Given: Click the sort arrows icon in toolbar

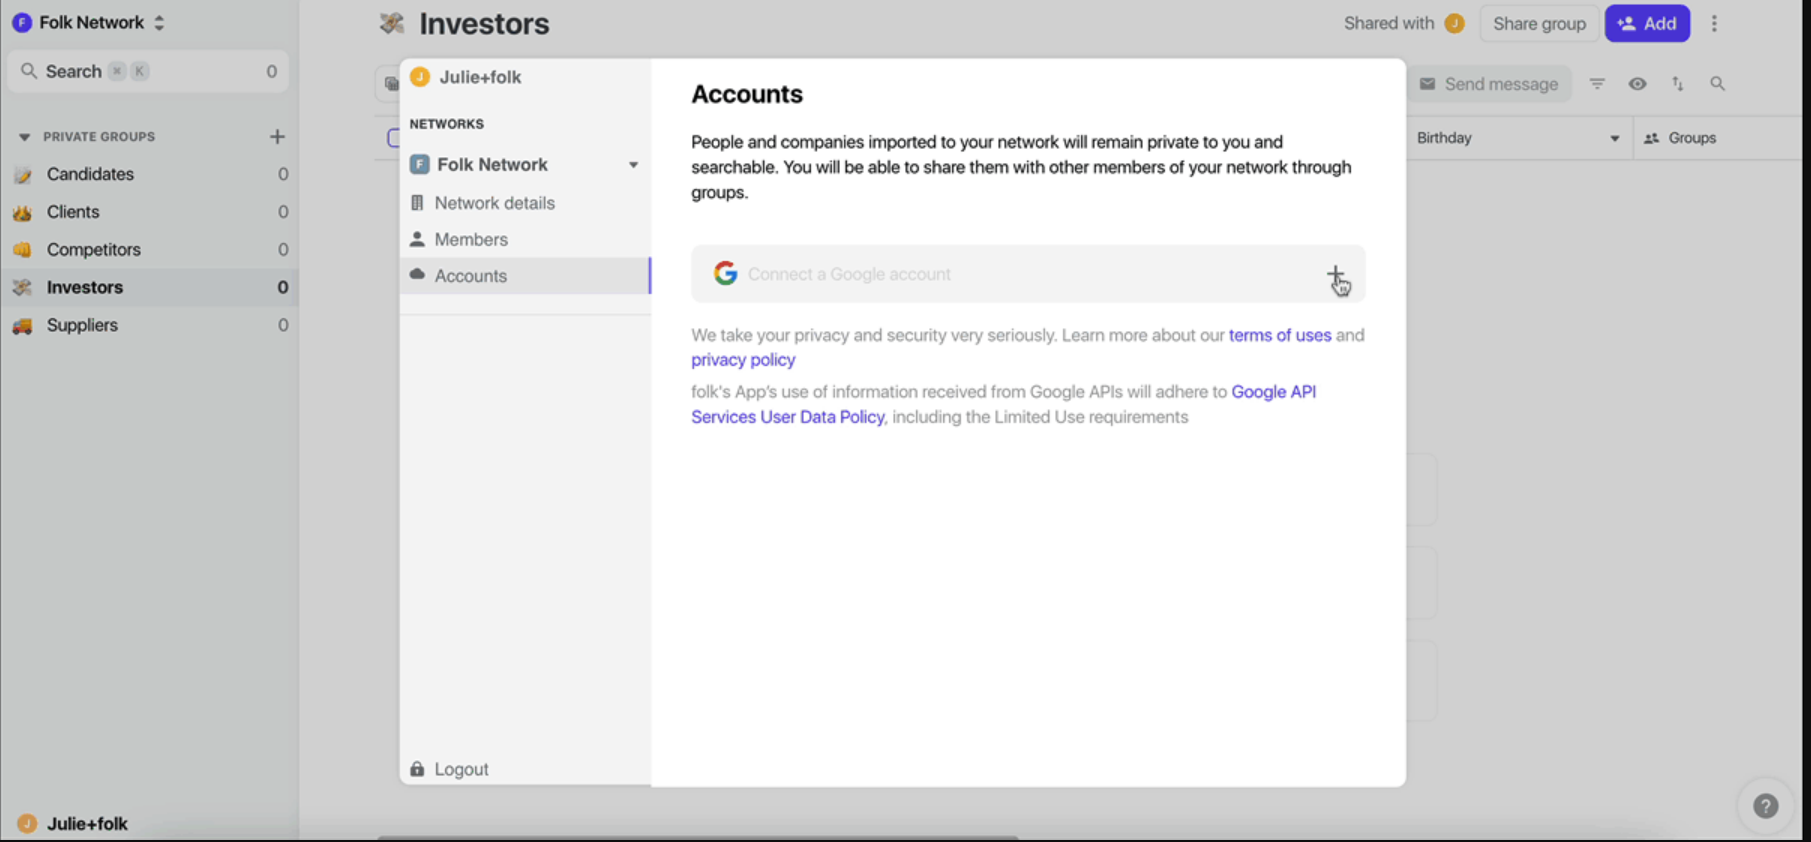Looking at the screenshot, I should (1678, 84).
